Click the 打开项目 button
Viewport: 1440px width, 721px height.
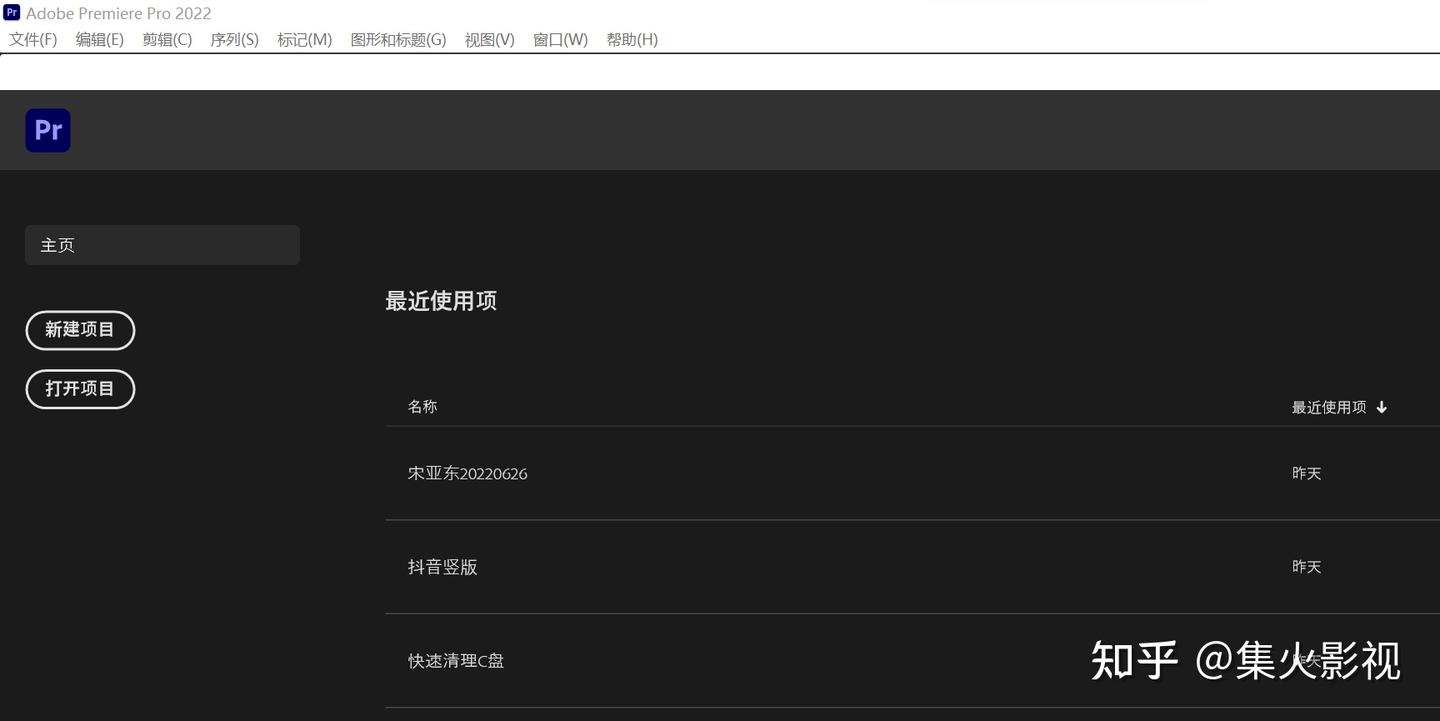click(x=80, y=389)
